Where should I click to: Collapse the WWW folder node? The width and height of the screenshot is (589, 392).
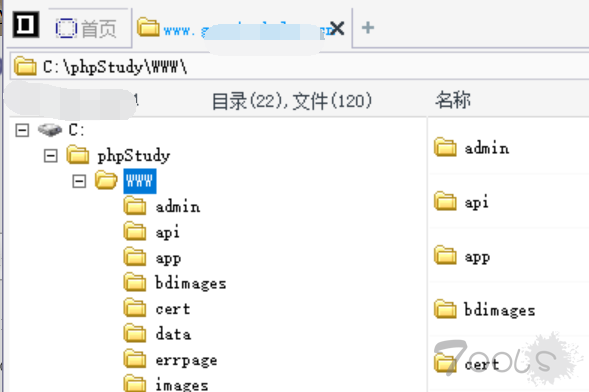coord(79,181)
